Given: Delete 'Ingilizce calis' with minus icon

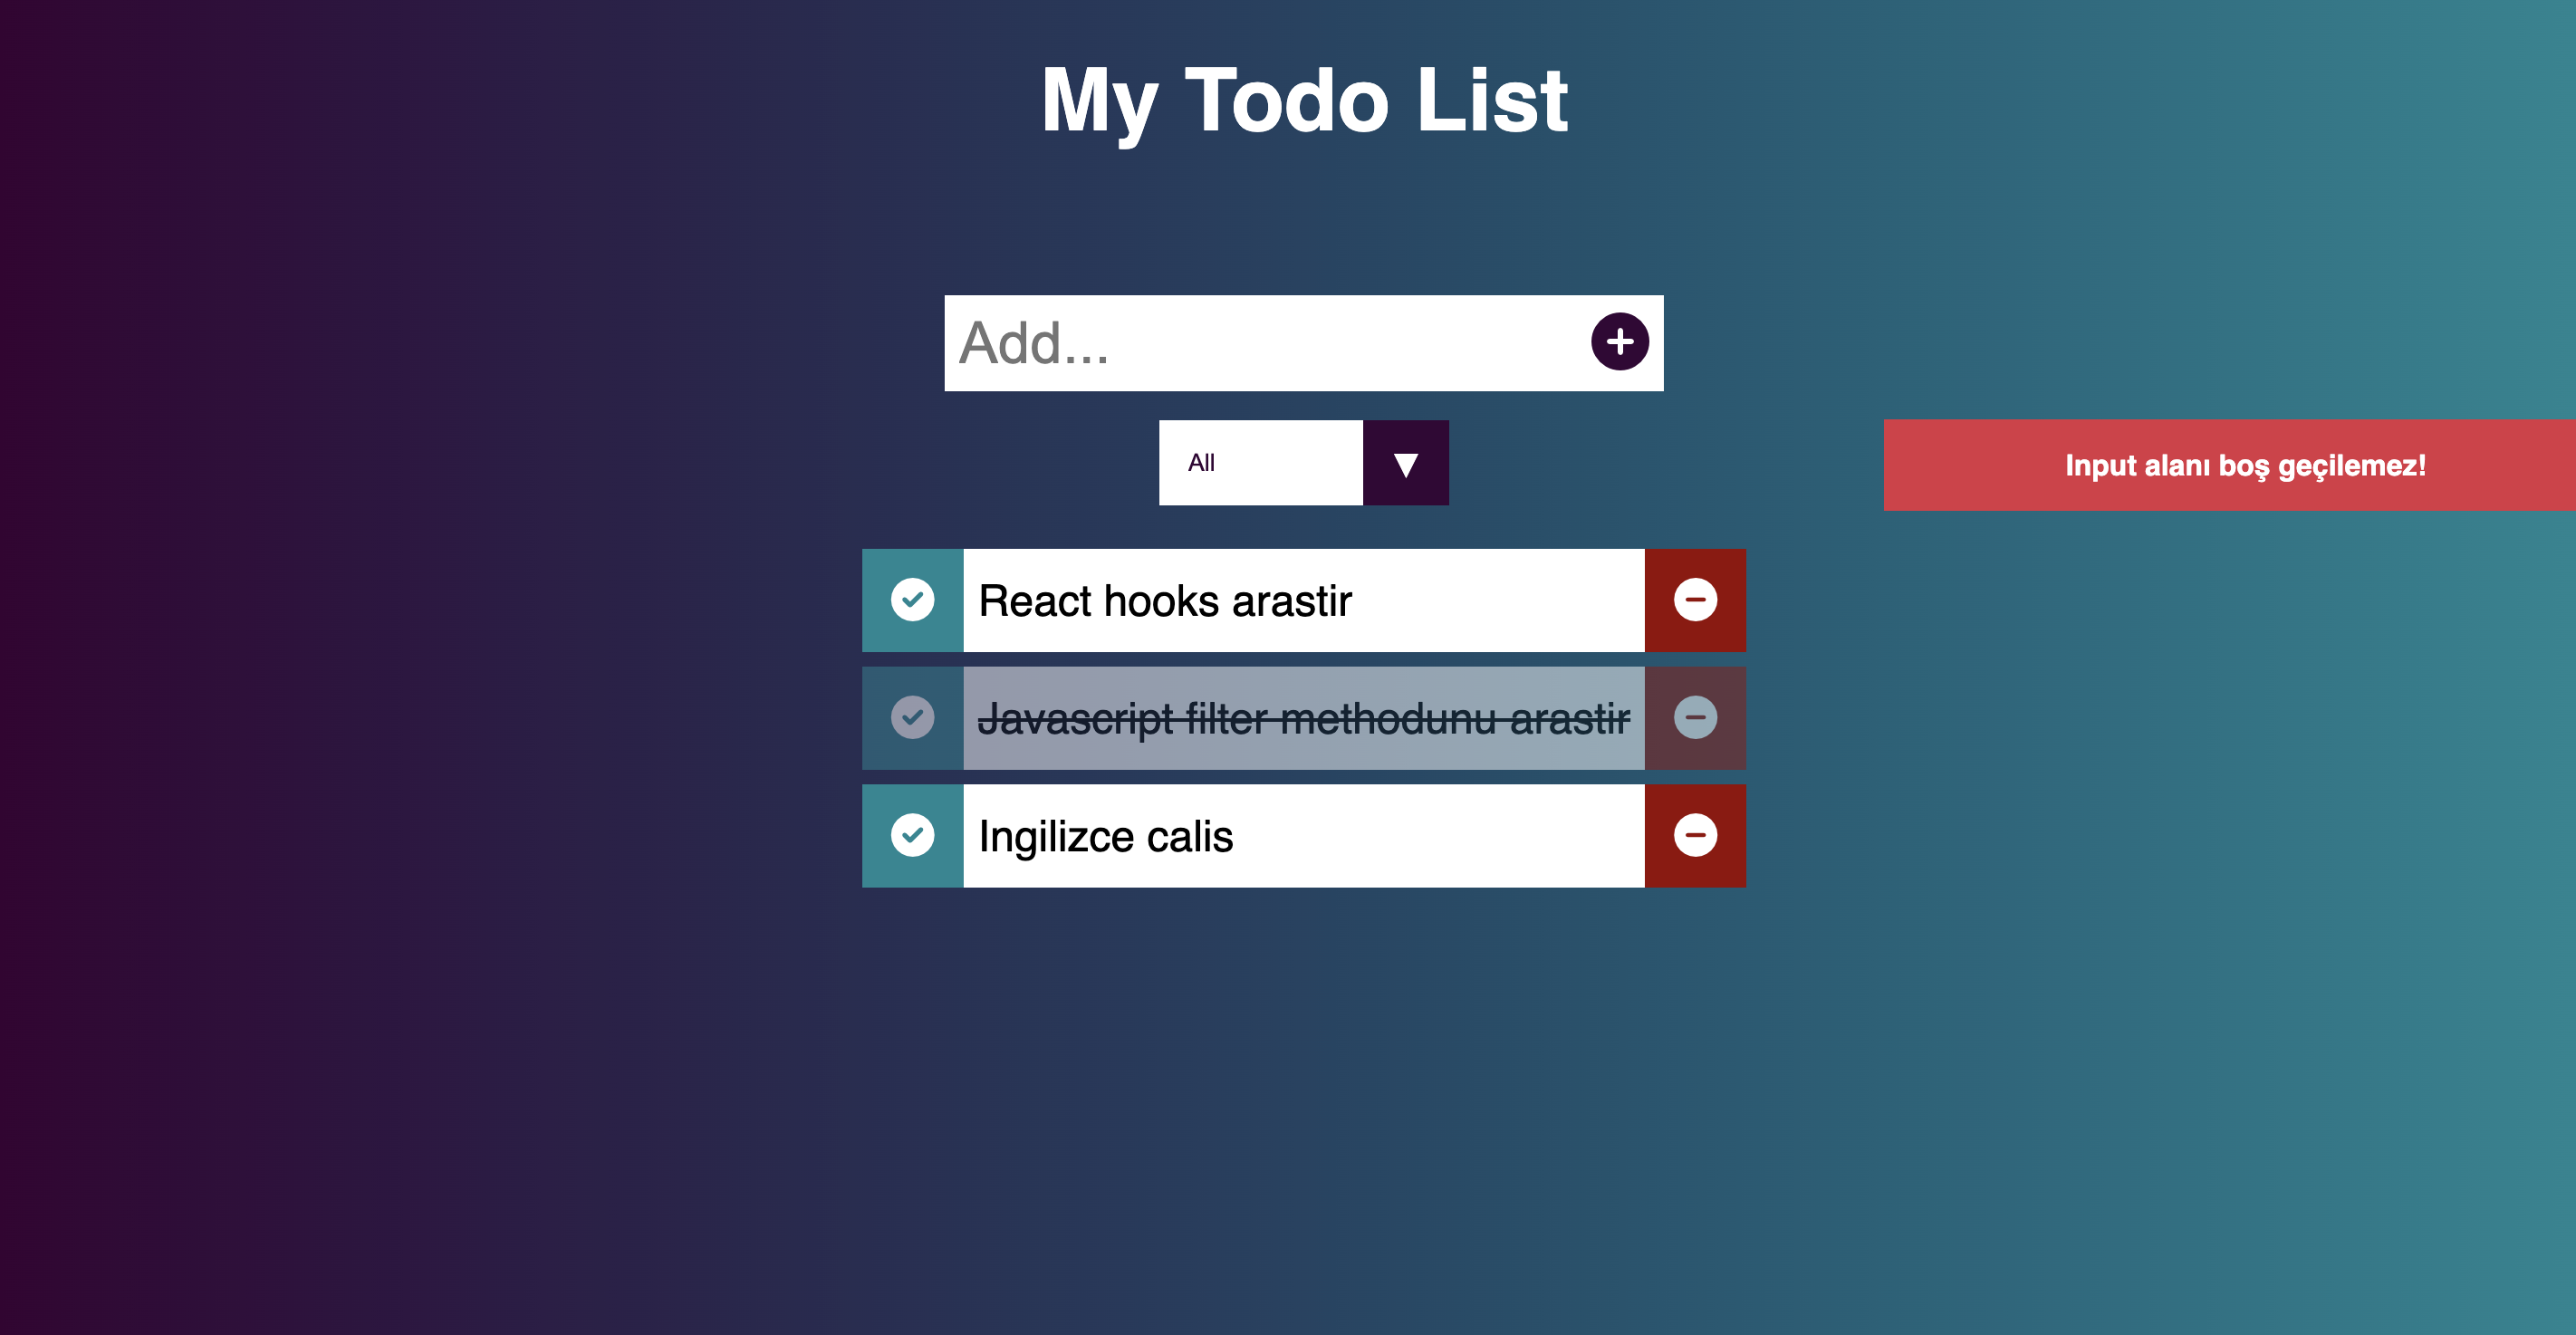Looking at the screenshot, I should [x=1694, y=835].
